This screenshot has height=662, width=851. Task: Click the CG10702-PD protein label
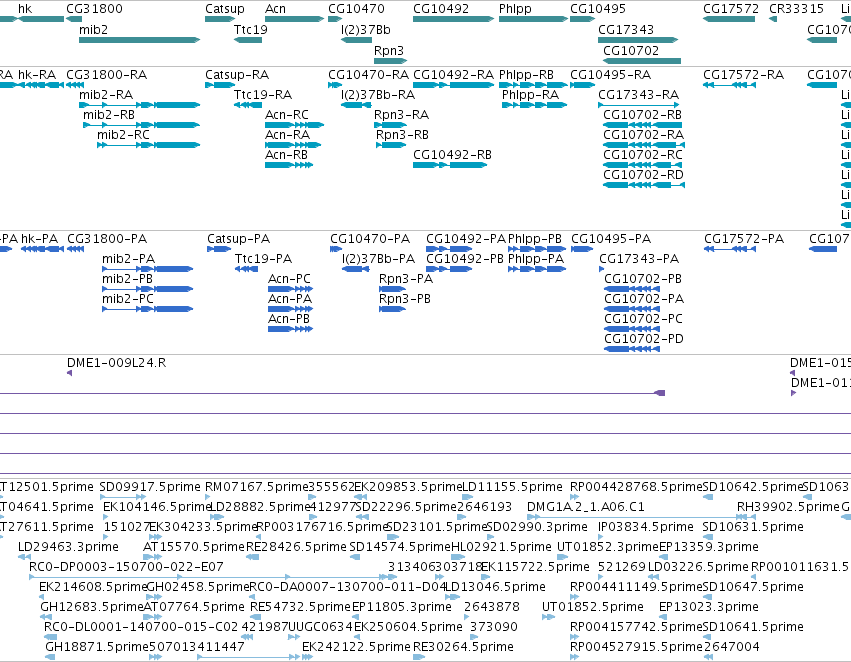[x=644, y=339]
